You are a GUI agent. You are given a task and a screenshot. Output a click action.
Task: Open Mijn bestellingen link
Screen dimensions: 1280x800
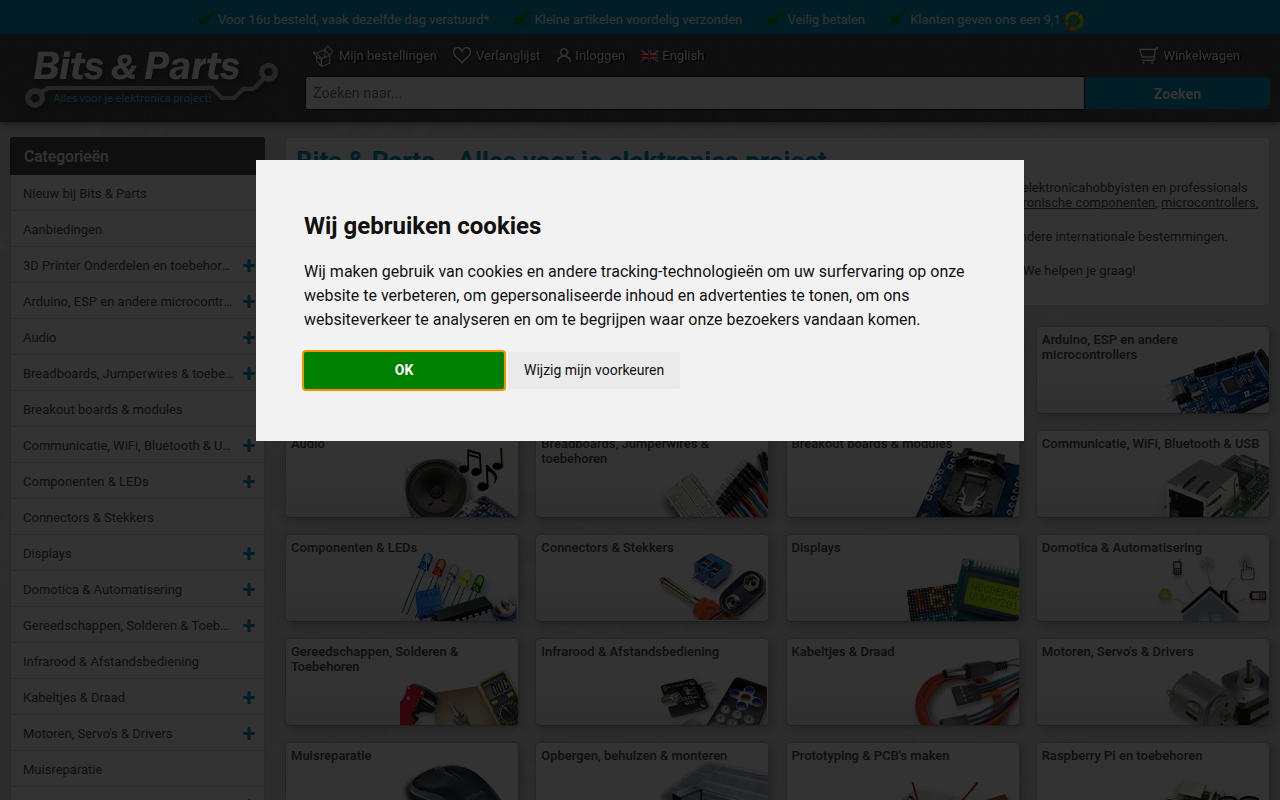(x=388, y=56)
